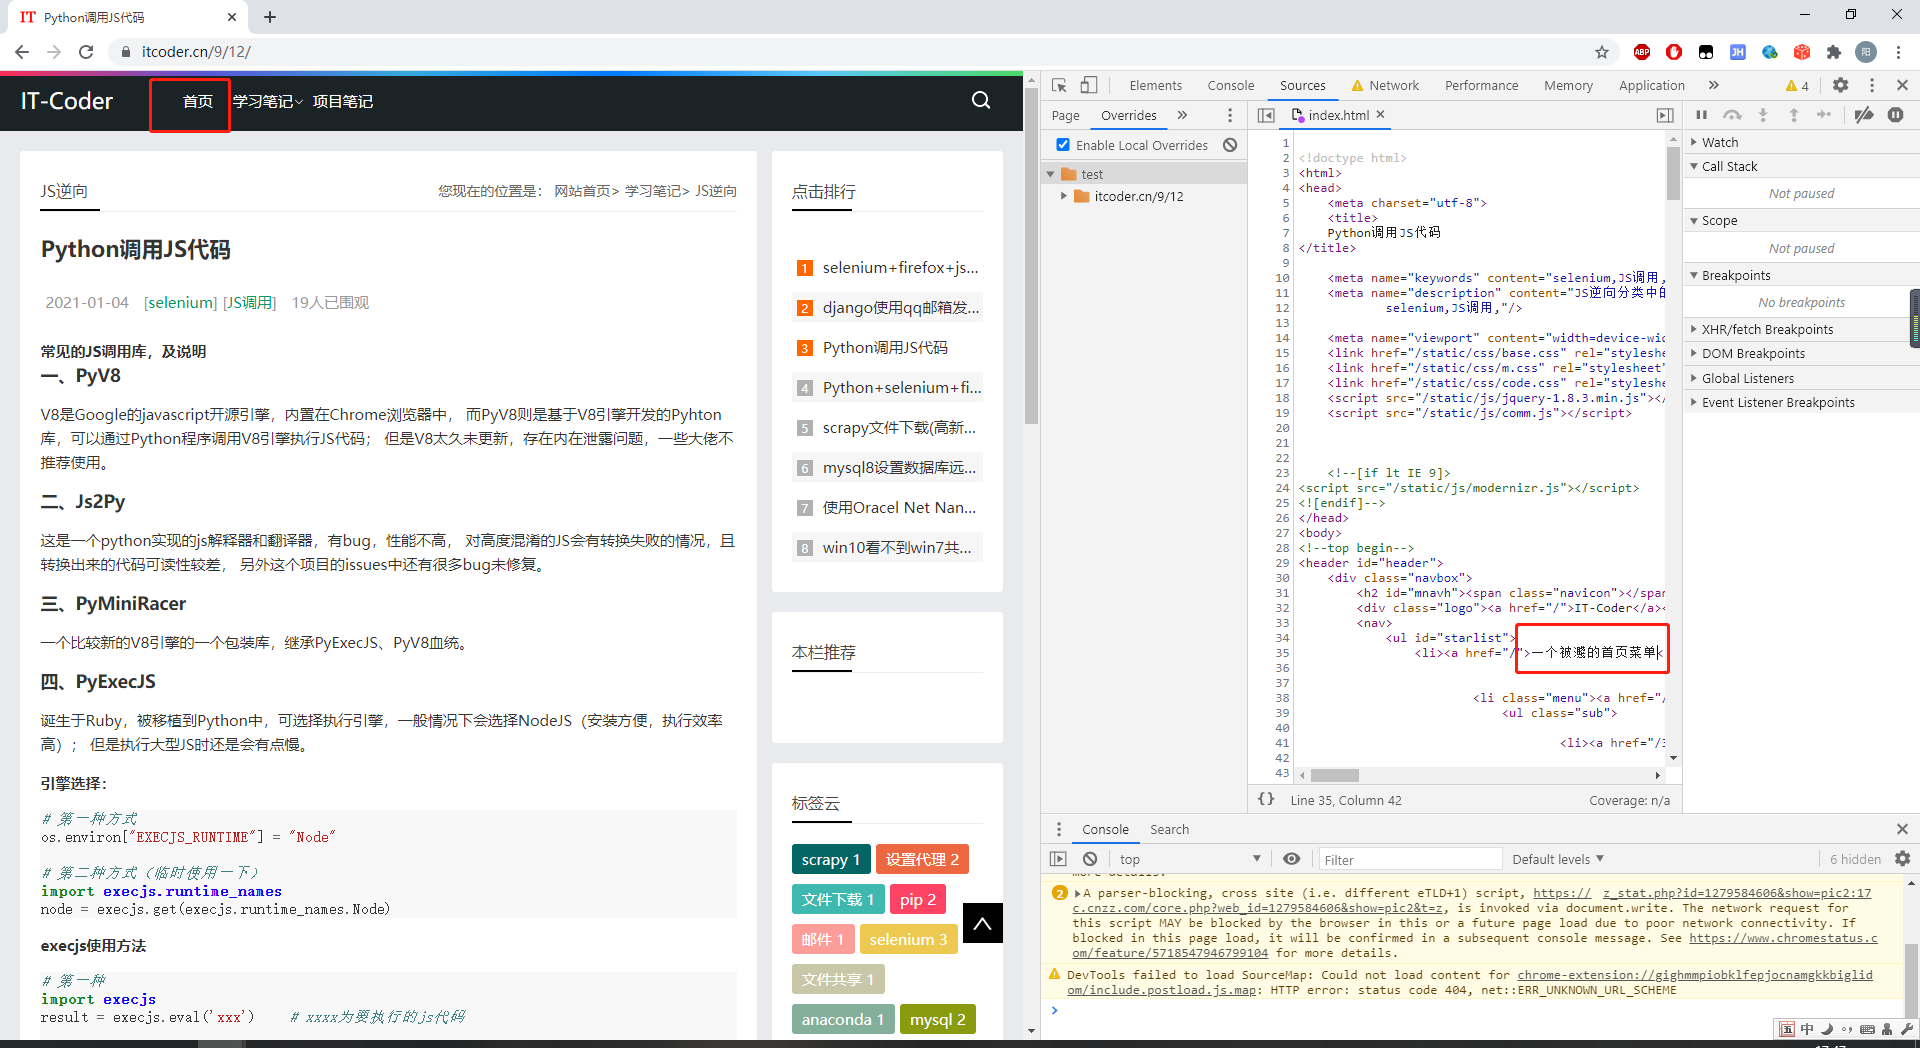Screen dimensions: 1920x1048
Task: Click the deactivate breakpoints icon
Action: coord(1863,115)
